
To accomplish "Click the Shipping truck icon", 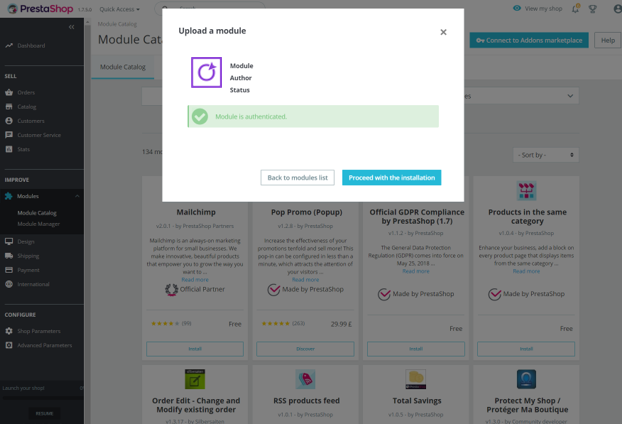I will (9, 256).
